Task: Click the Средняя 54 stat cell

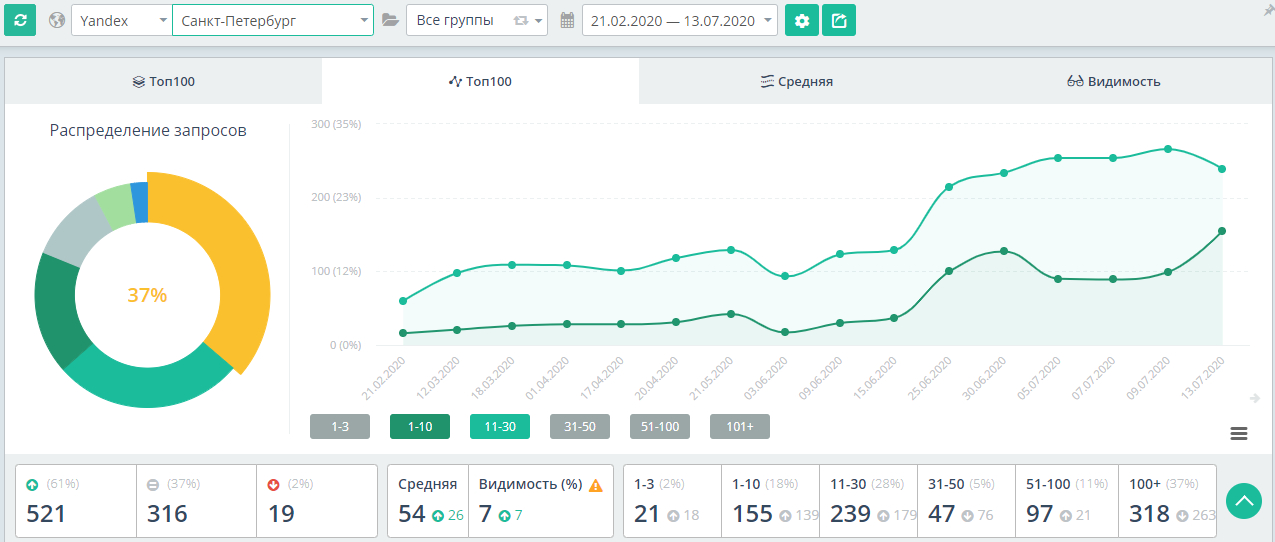Action: point(428,501)
